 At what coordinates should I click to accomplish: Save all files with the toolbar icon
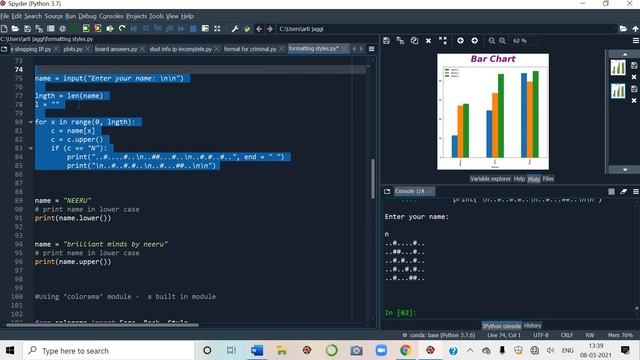[x=39, y=29]
